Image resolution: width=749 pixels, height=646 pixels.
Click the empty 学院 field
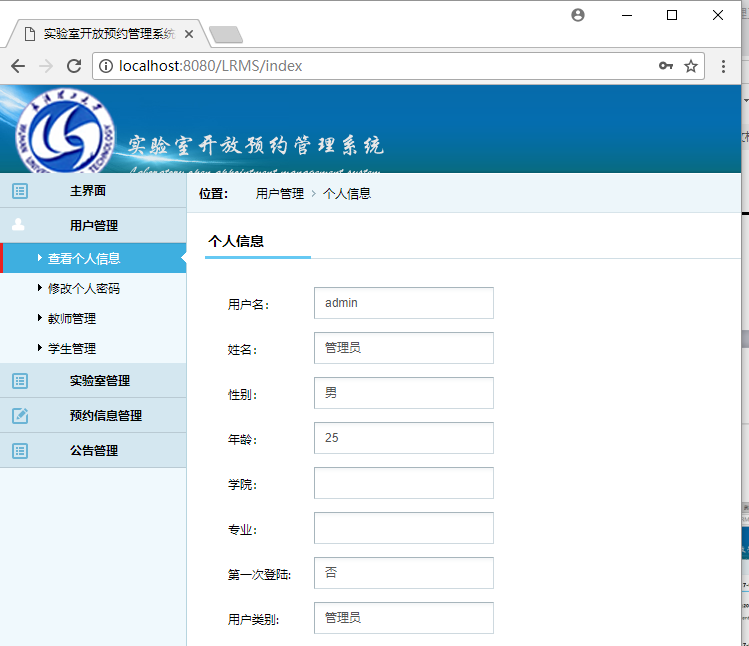(404, 483)
